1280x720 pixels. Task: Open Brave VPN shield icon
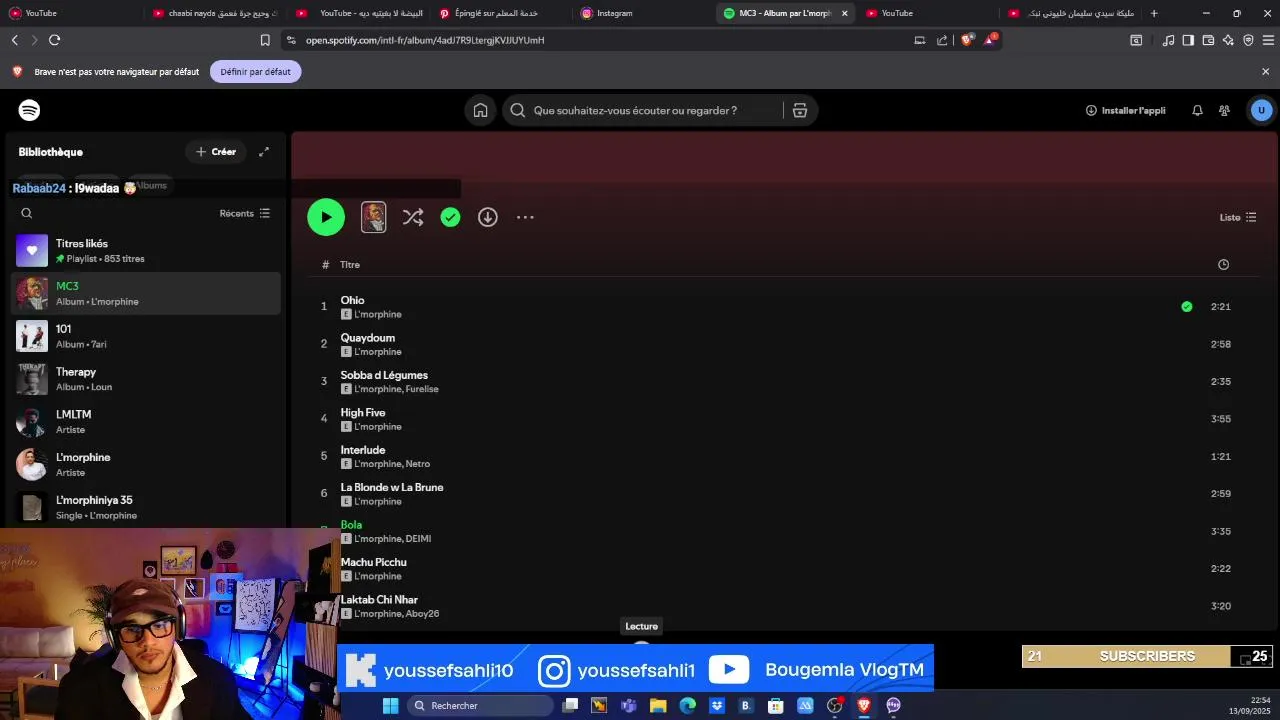pos(1248,40)
